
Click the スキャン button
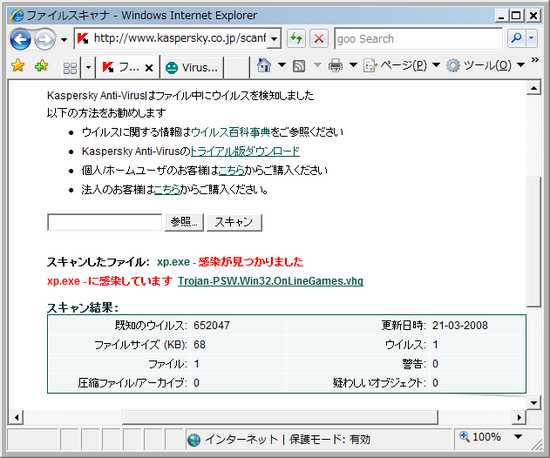[234, 222]
